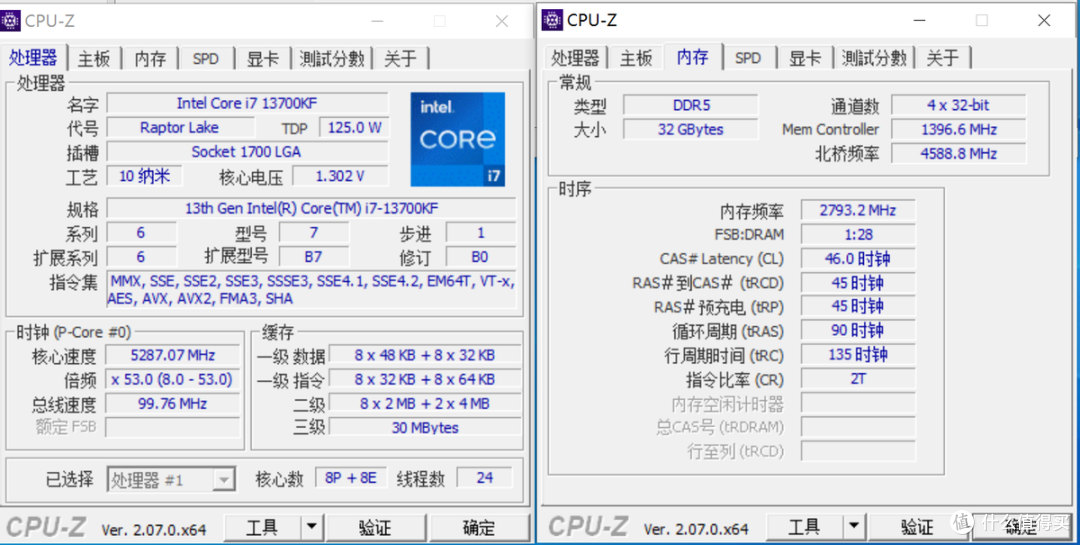Viewport: 1080px width, 545px height.
Task: Click the memory type DDR5
Action: click(x=691, y=105)
